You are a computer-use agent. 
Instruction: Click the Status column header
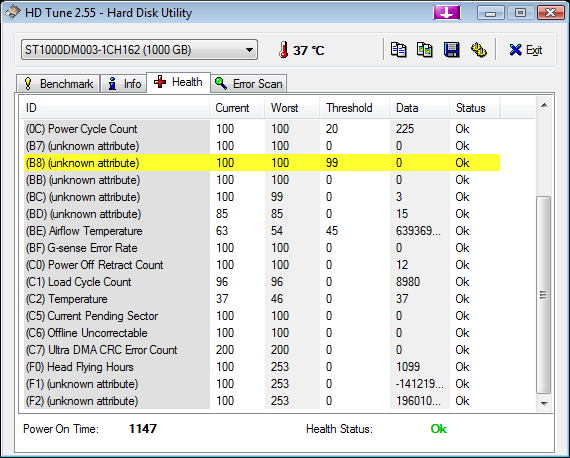point(475,108)
